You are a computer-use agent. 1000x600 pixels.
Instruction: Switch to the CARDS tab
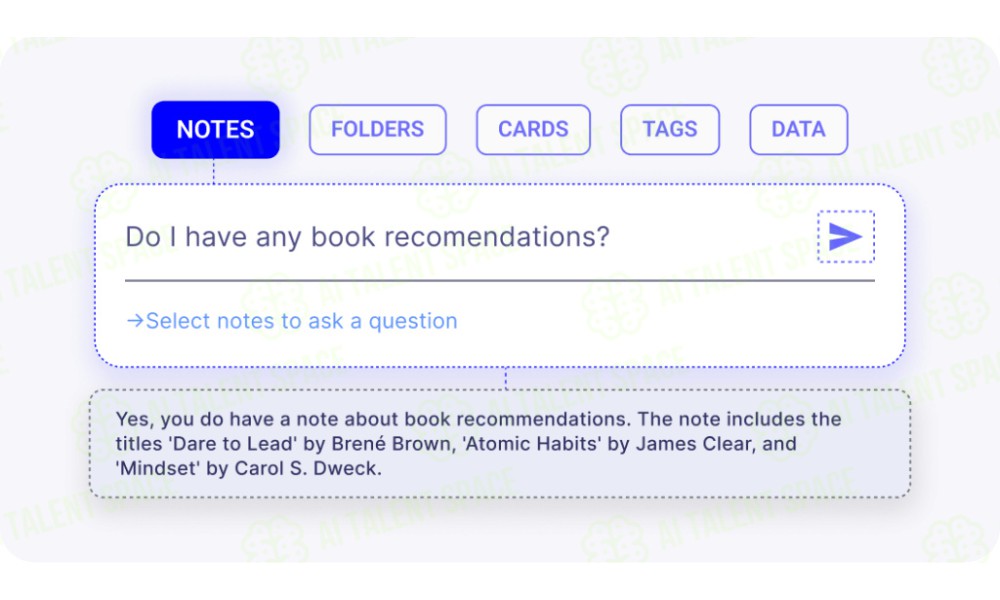[x=533, y=129]
